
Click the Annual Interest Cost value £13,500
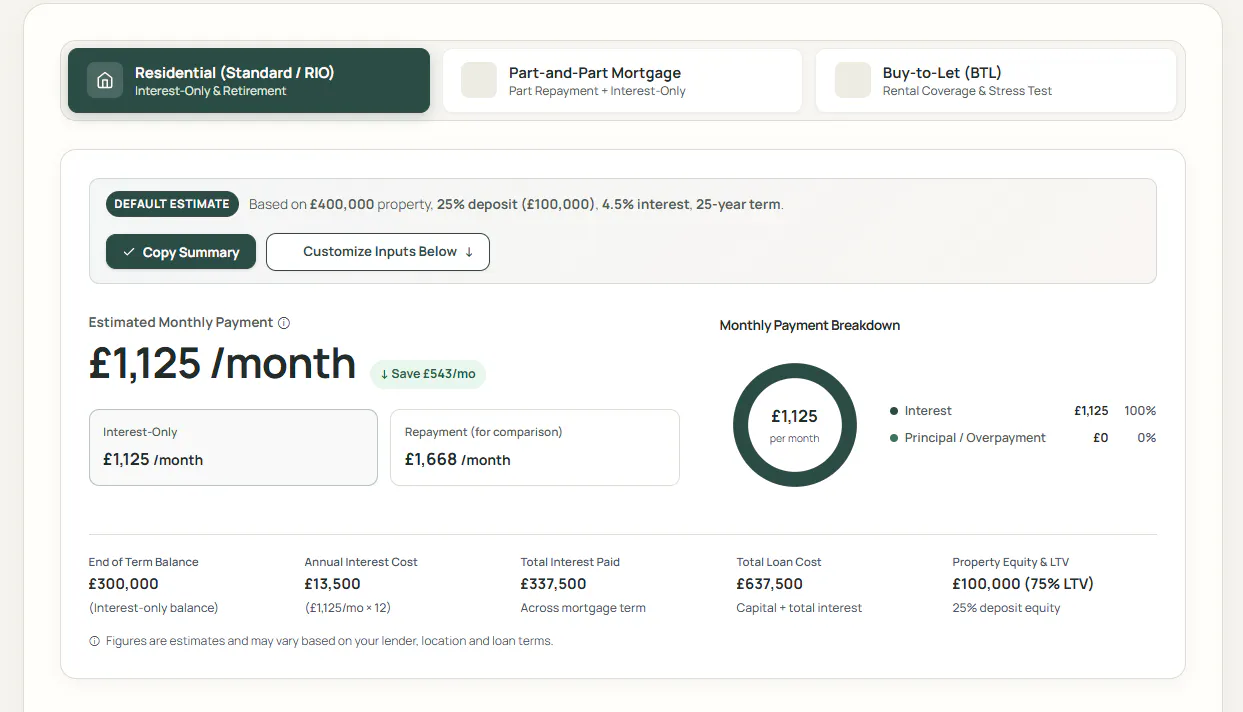333,584
